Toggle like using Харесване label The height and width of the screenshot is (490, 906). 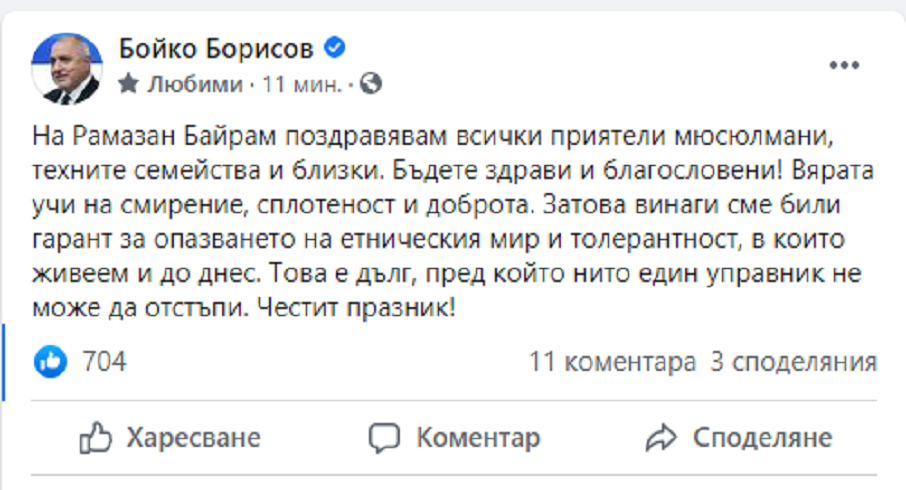click(x=192, y=437)
